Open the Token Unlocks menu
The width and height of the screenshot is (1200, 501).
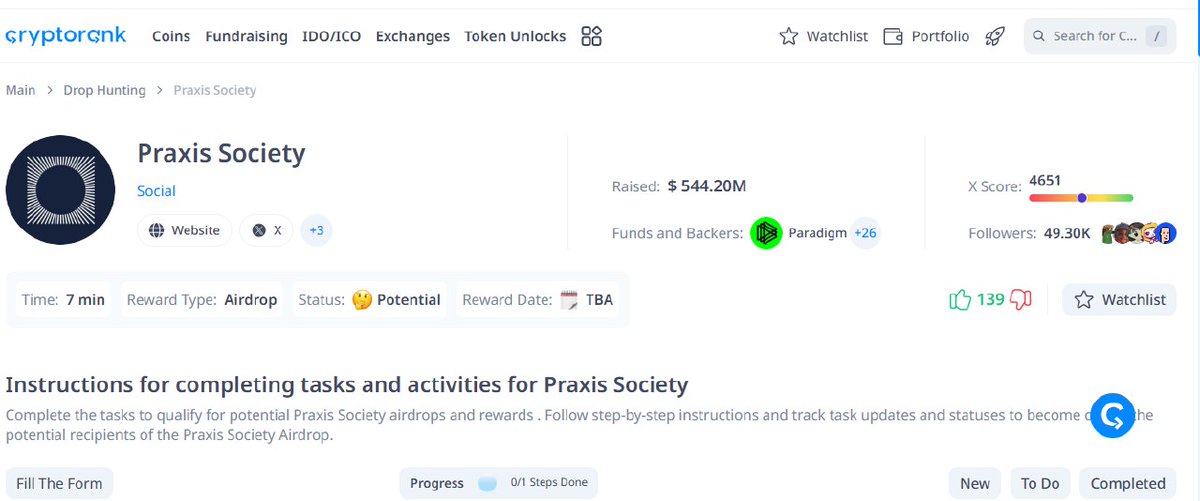515,36
